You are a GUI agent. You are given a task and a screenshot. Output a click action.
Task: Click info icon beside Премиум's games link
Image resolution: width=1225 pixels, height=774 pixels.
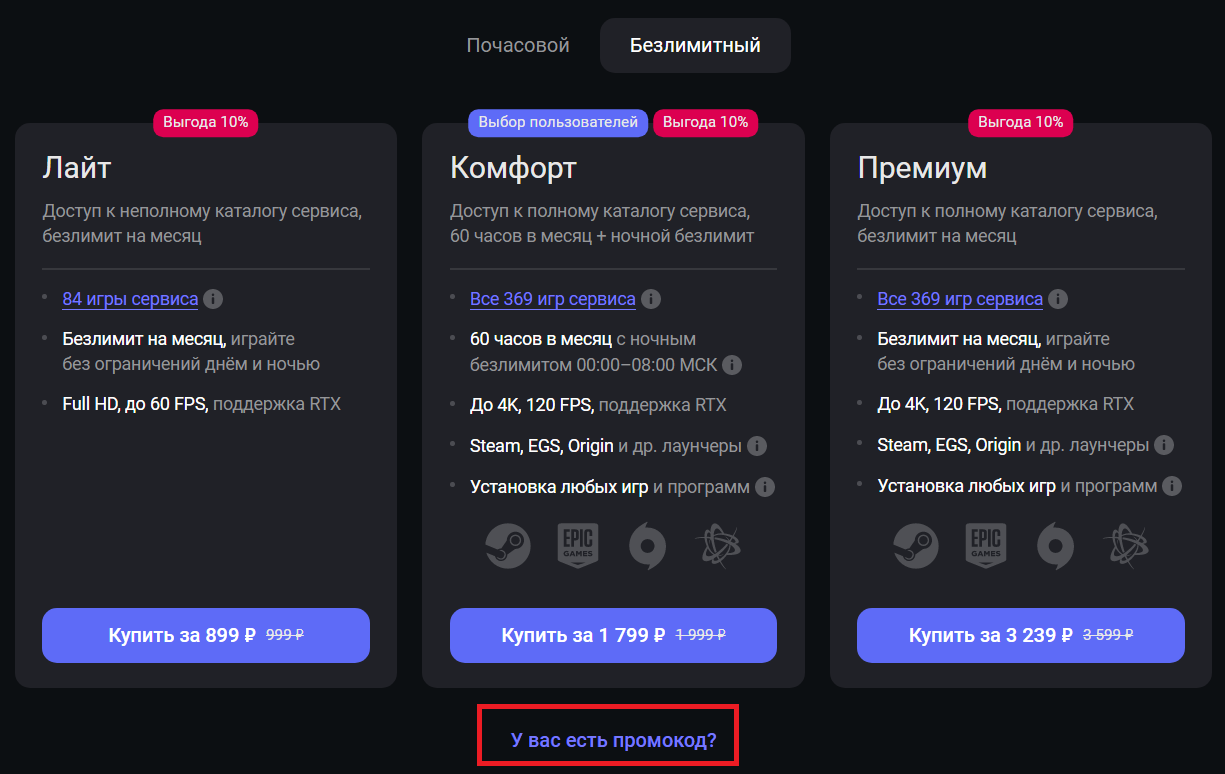pyautogui.click(x=1058, y=299)
